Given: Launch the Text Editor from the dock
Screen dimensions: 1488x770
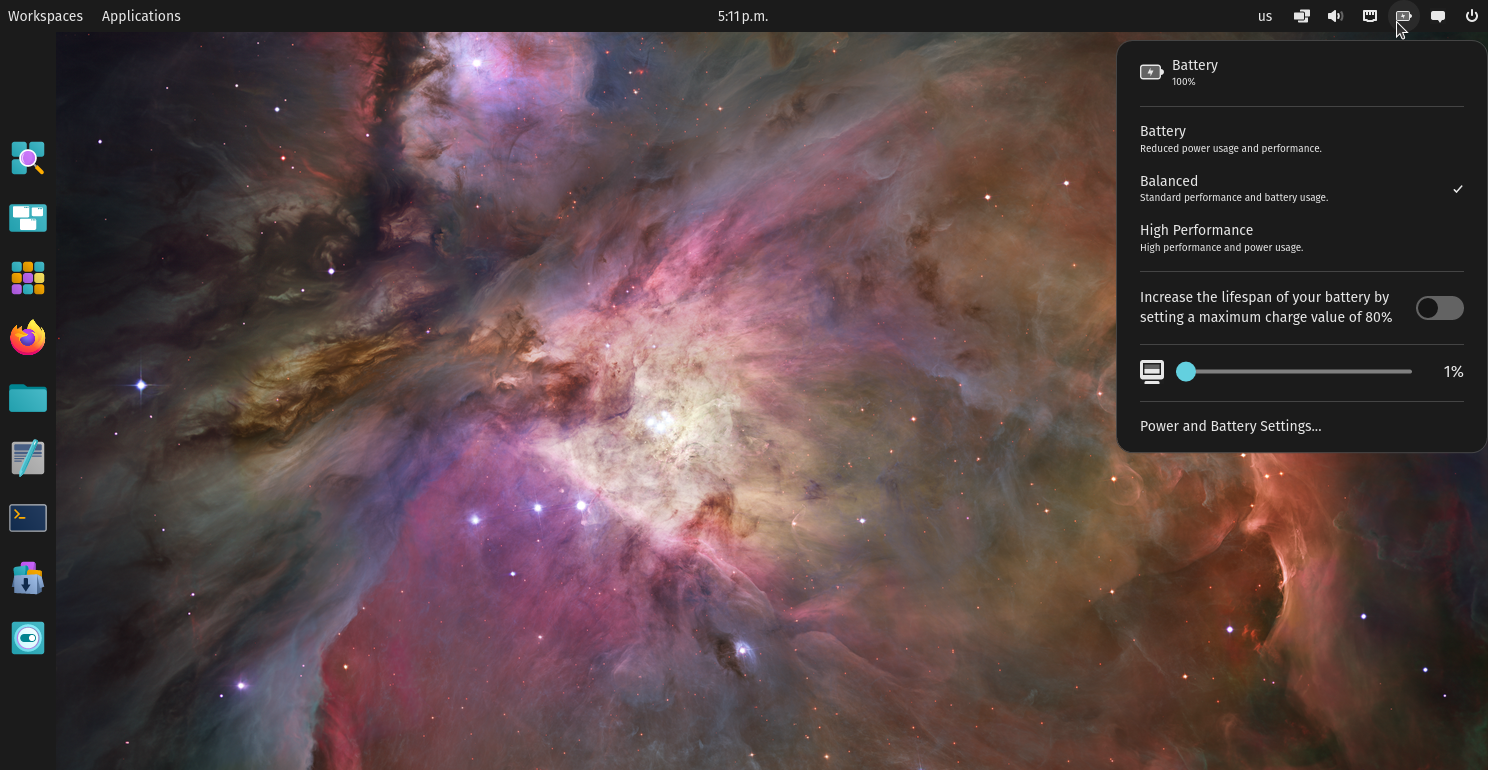Looking at the screenshot, I should coord(28,458).
